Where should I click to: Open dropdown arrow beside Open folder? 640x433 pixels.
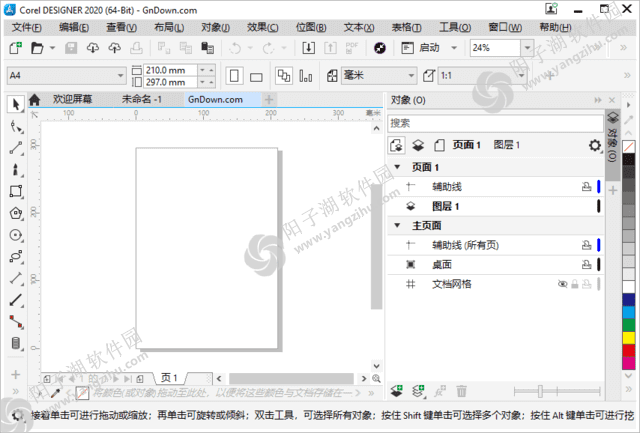pos(52,48)
